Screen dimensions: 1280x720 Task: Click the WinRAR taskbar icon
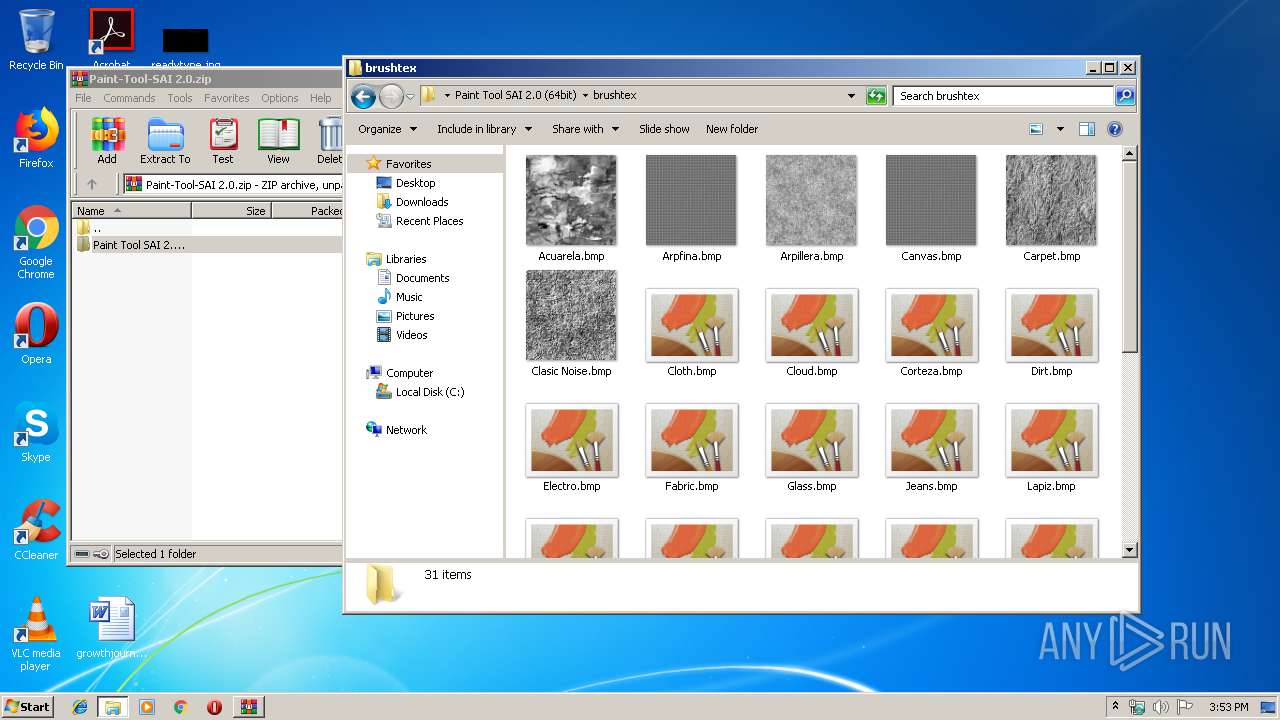pyautogui.click(x=248, y=707)
